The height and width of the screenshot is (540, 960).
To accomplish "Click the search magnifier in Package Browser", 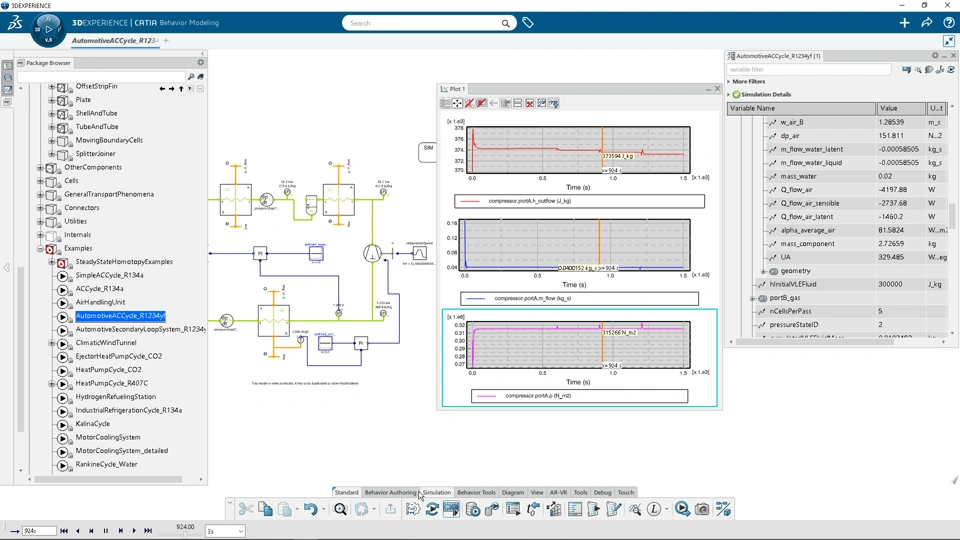I will [191, 77].
